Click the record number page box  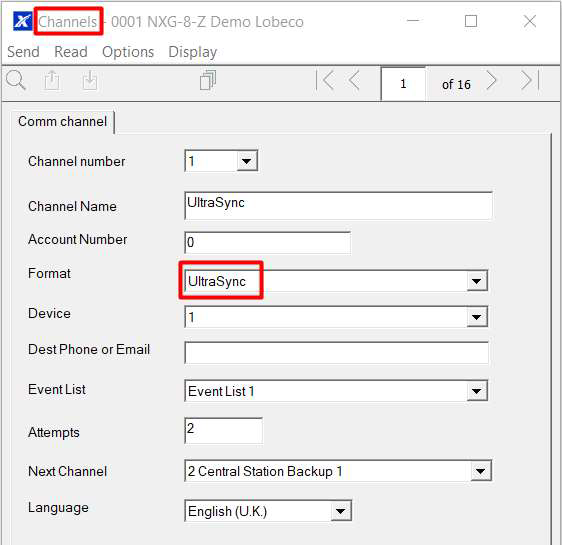tap(403, 84)
